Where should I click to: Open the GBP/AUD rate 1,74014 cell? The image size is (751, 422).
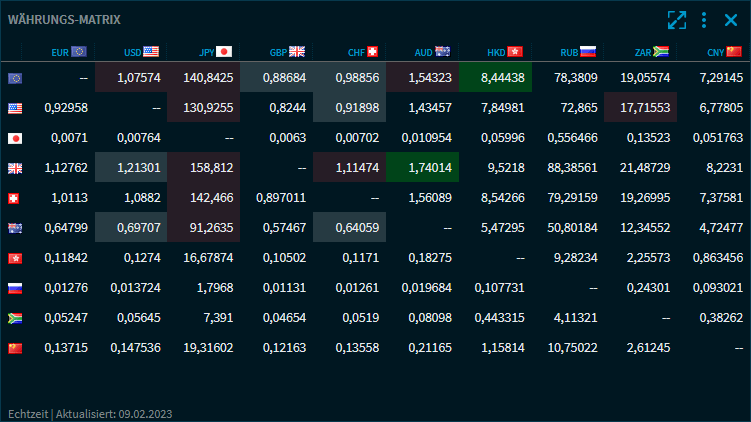click(x=423, y=168)
